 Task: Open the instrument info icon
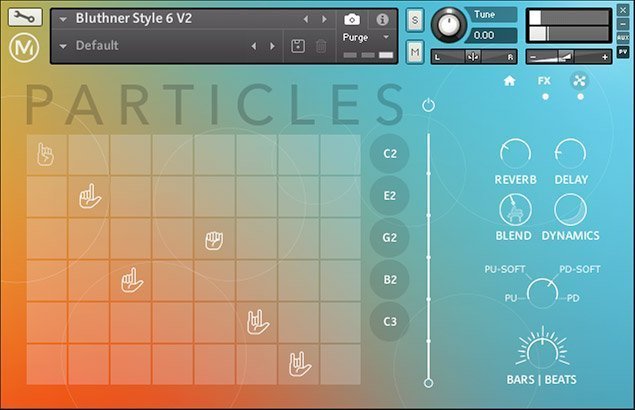381,19
